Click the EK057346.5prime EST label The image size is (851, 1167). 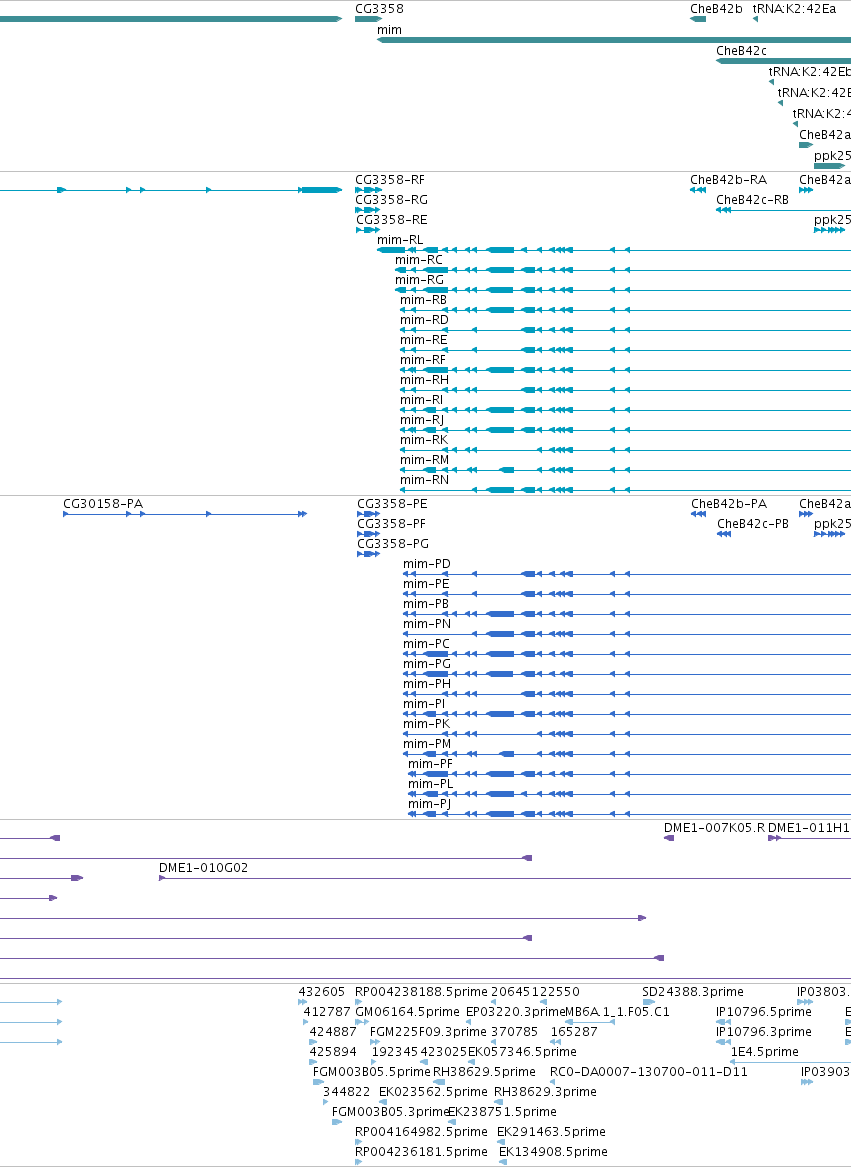(x=522, y=1052)
